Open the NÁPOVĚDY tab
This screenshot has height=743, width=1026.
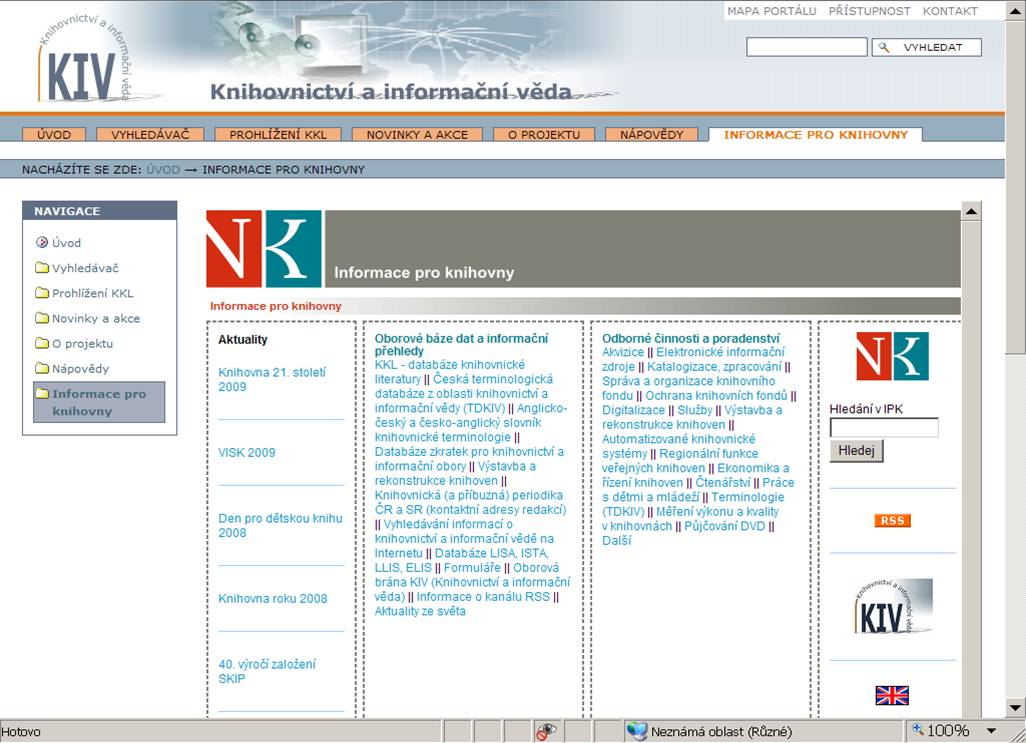point(652,135)
